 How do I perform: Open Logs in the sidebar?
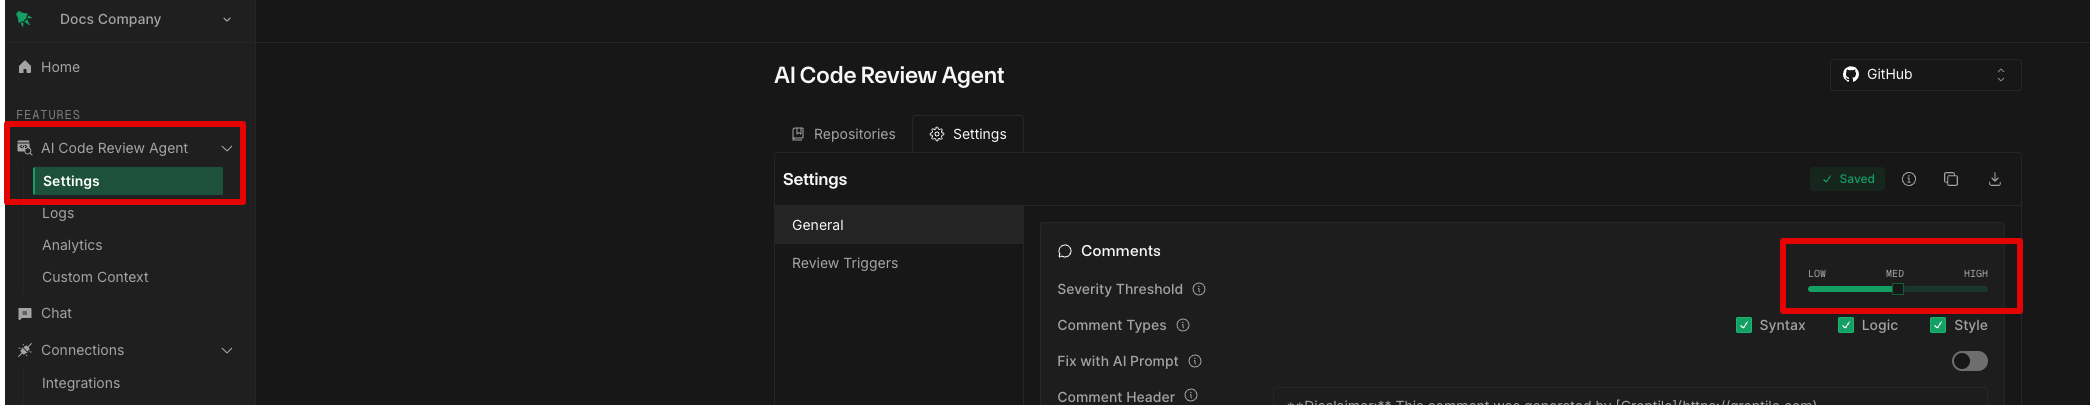58,213
